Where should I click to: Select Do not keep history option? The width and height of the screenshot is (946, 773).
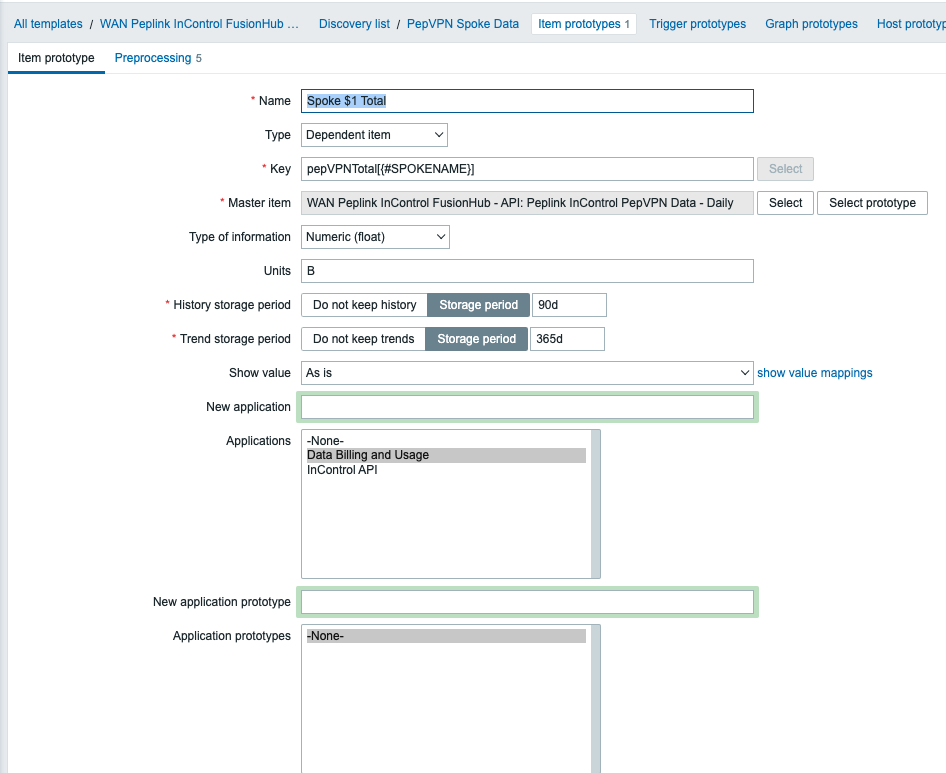tap(364, 305)
